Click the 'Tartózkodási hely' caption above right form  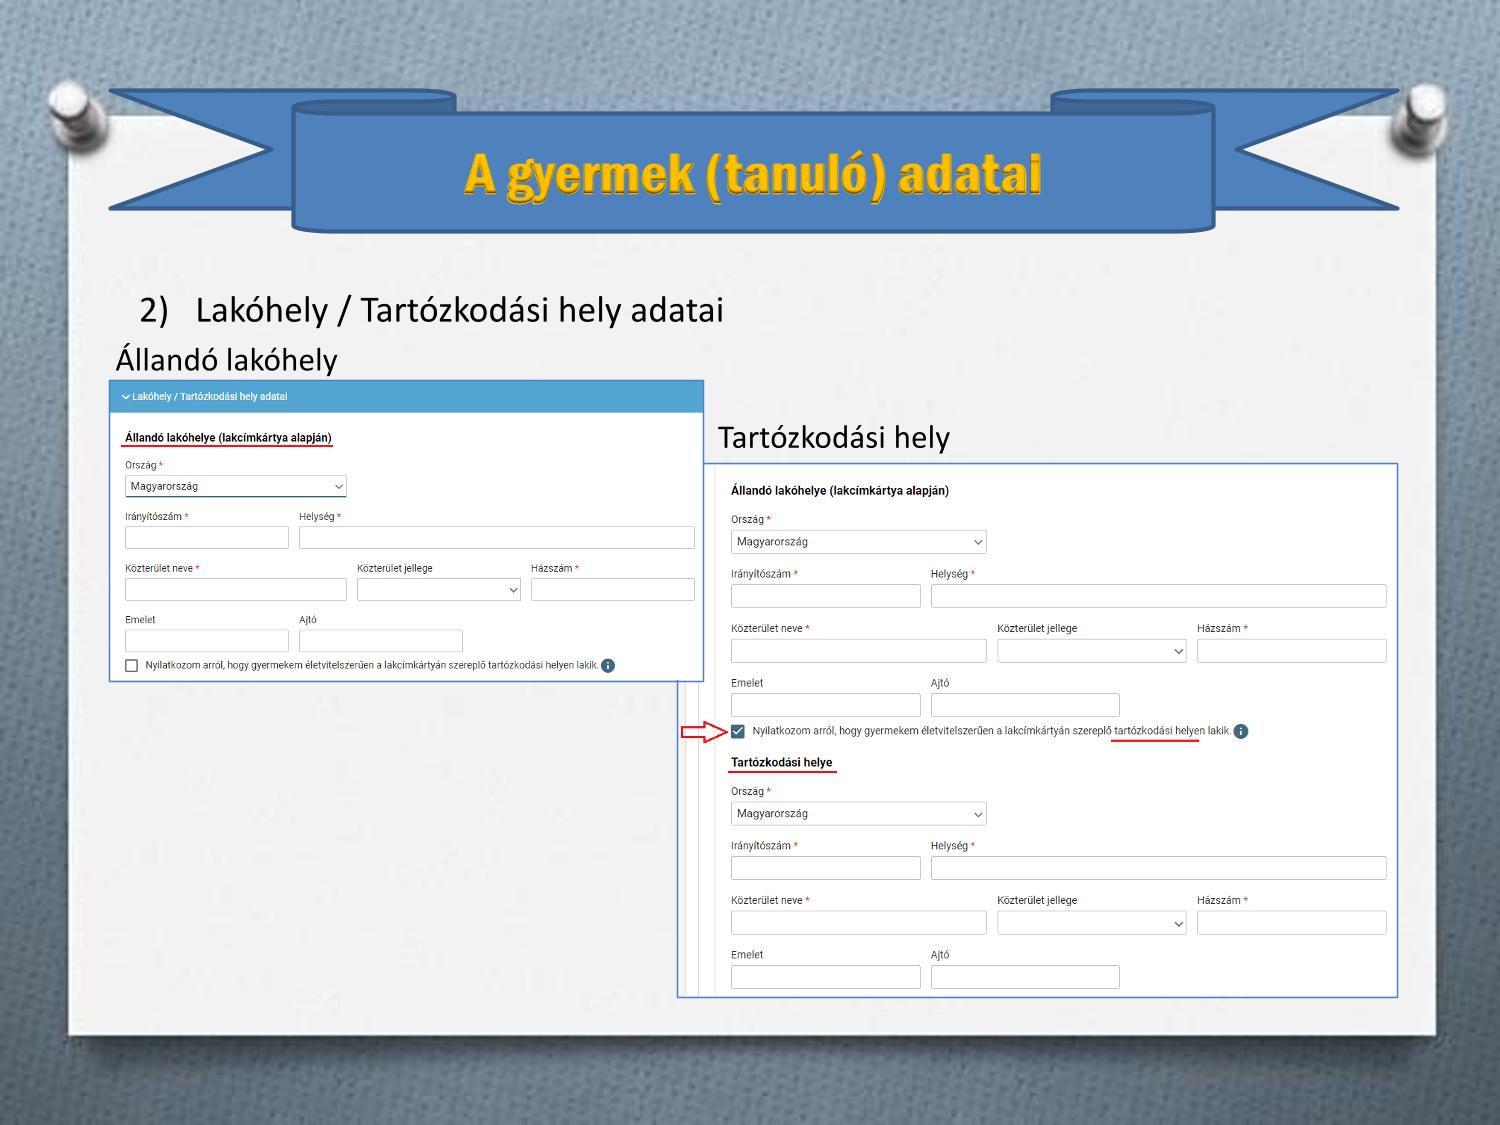[x=834, y=437]
